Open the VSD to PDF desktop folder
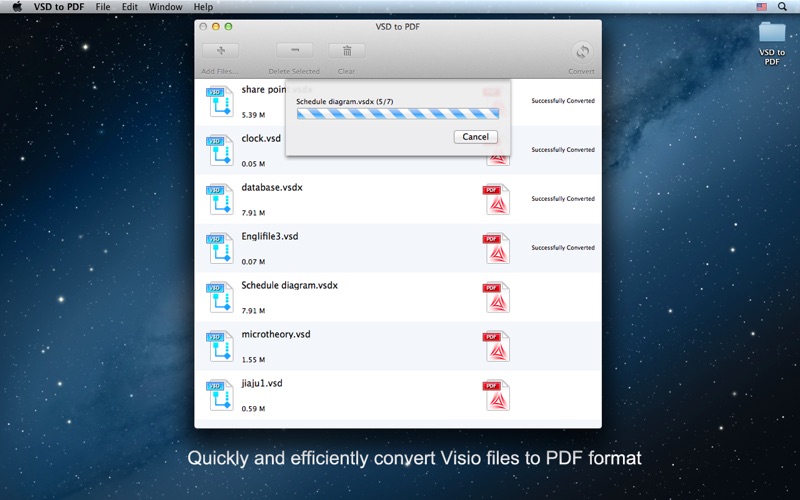Screen dimensions: 800x500 click(771, 43)
